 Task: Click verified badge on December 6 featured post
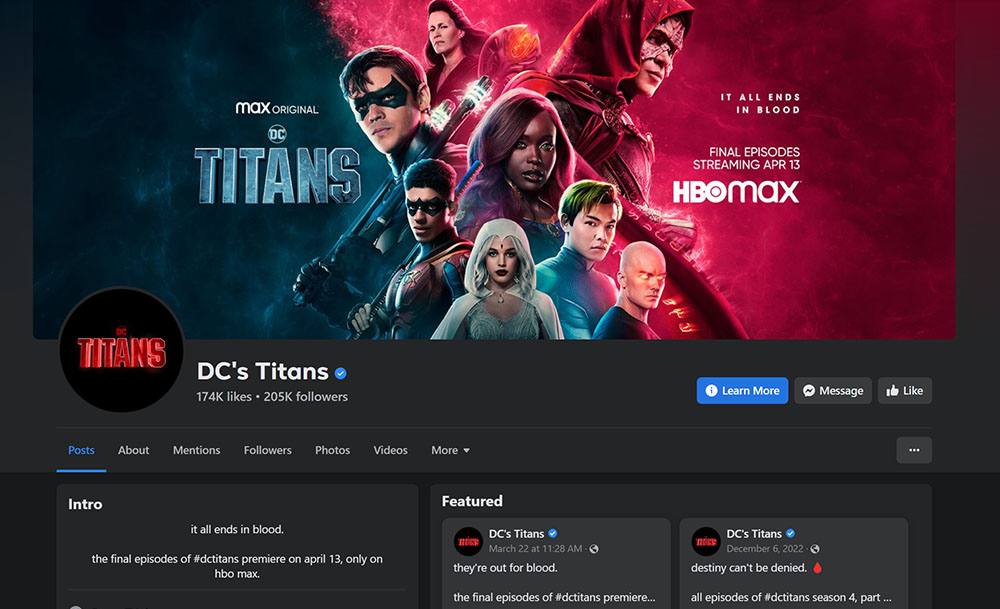790,534
